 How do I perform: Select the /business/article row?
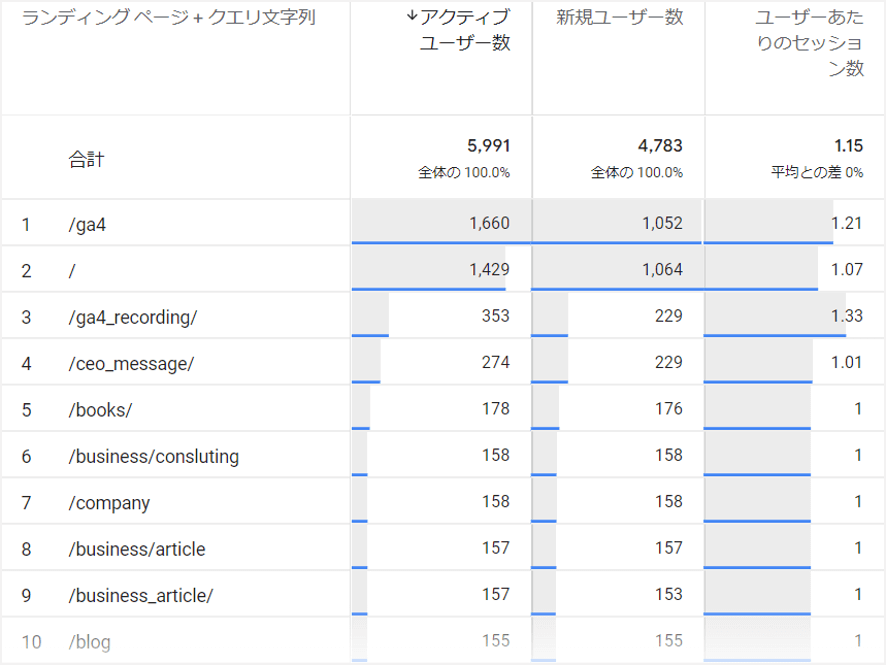pyautogui.click(x=137, y=549)
